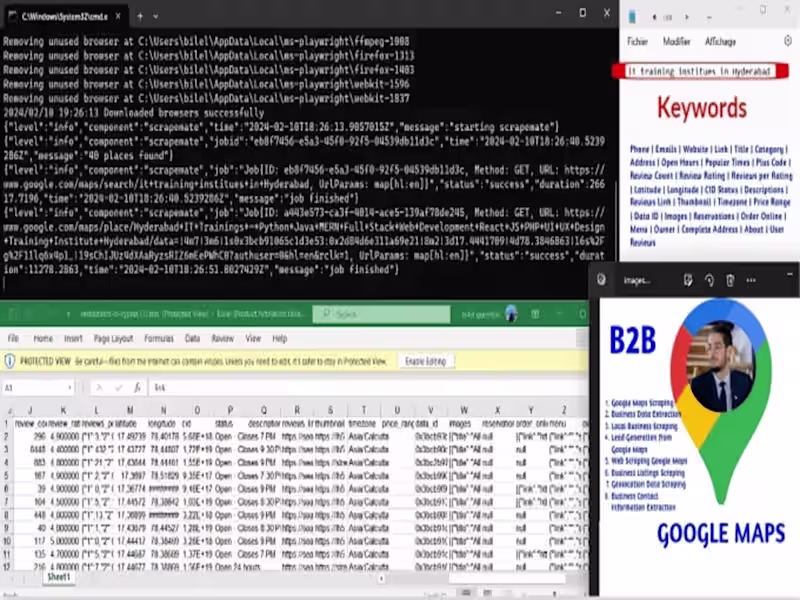Switch to the Review tab in Excel
The height and width of the screenshot is (600, 800).
(x=222, y=338)
